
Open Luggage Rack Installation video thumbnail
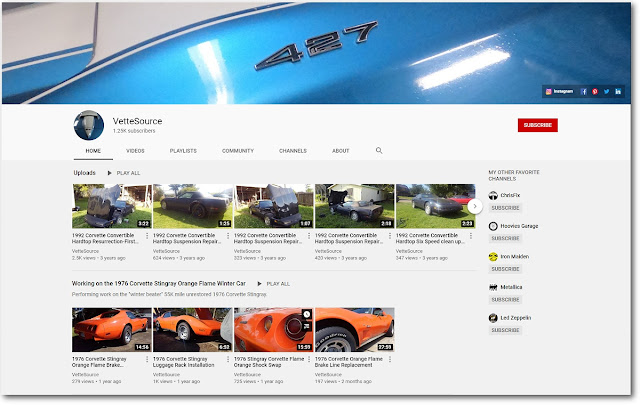[193, 330]
